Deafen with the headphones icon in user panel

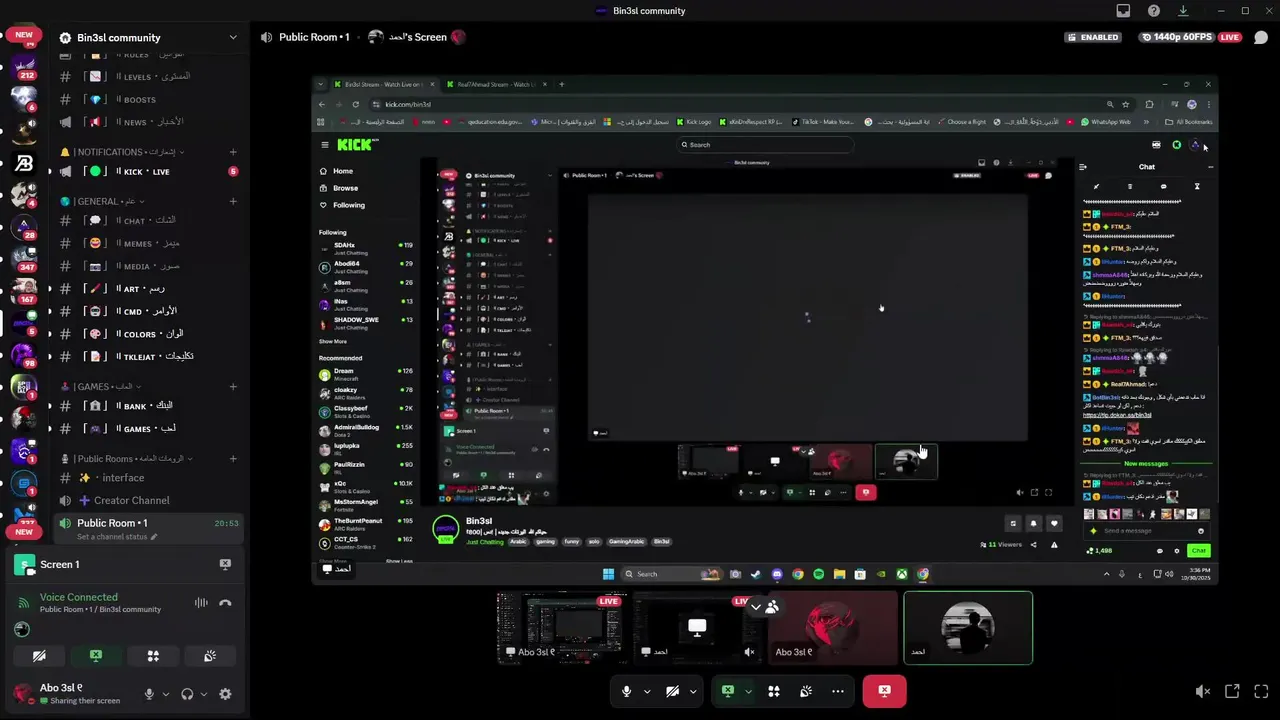[x=187, y=694]
